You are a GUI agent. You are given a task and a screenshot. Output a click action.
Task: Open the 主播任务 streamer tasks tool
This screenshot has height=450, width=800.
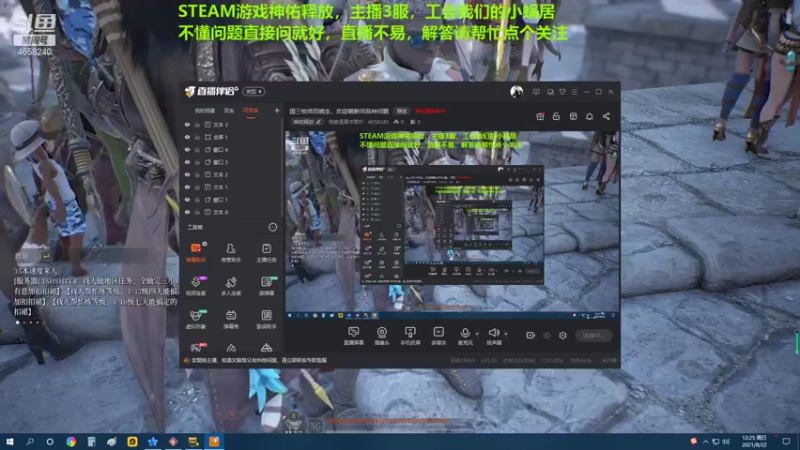[x=266, y=252]
